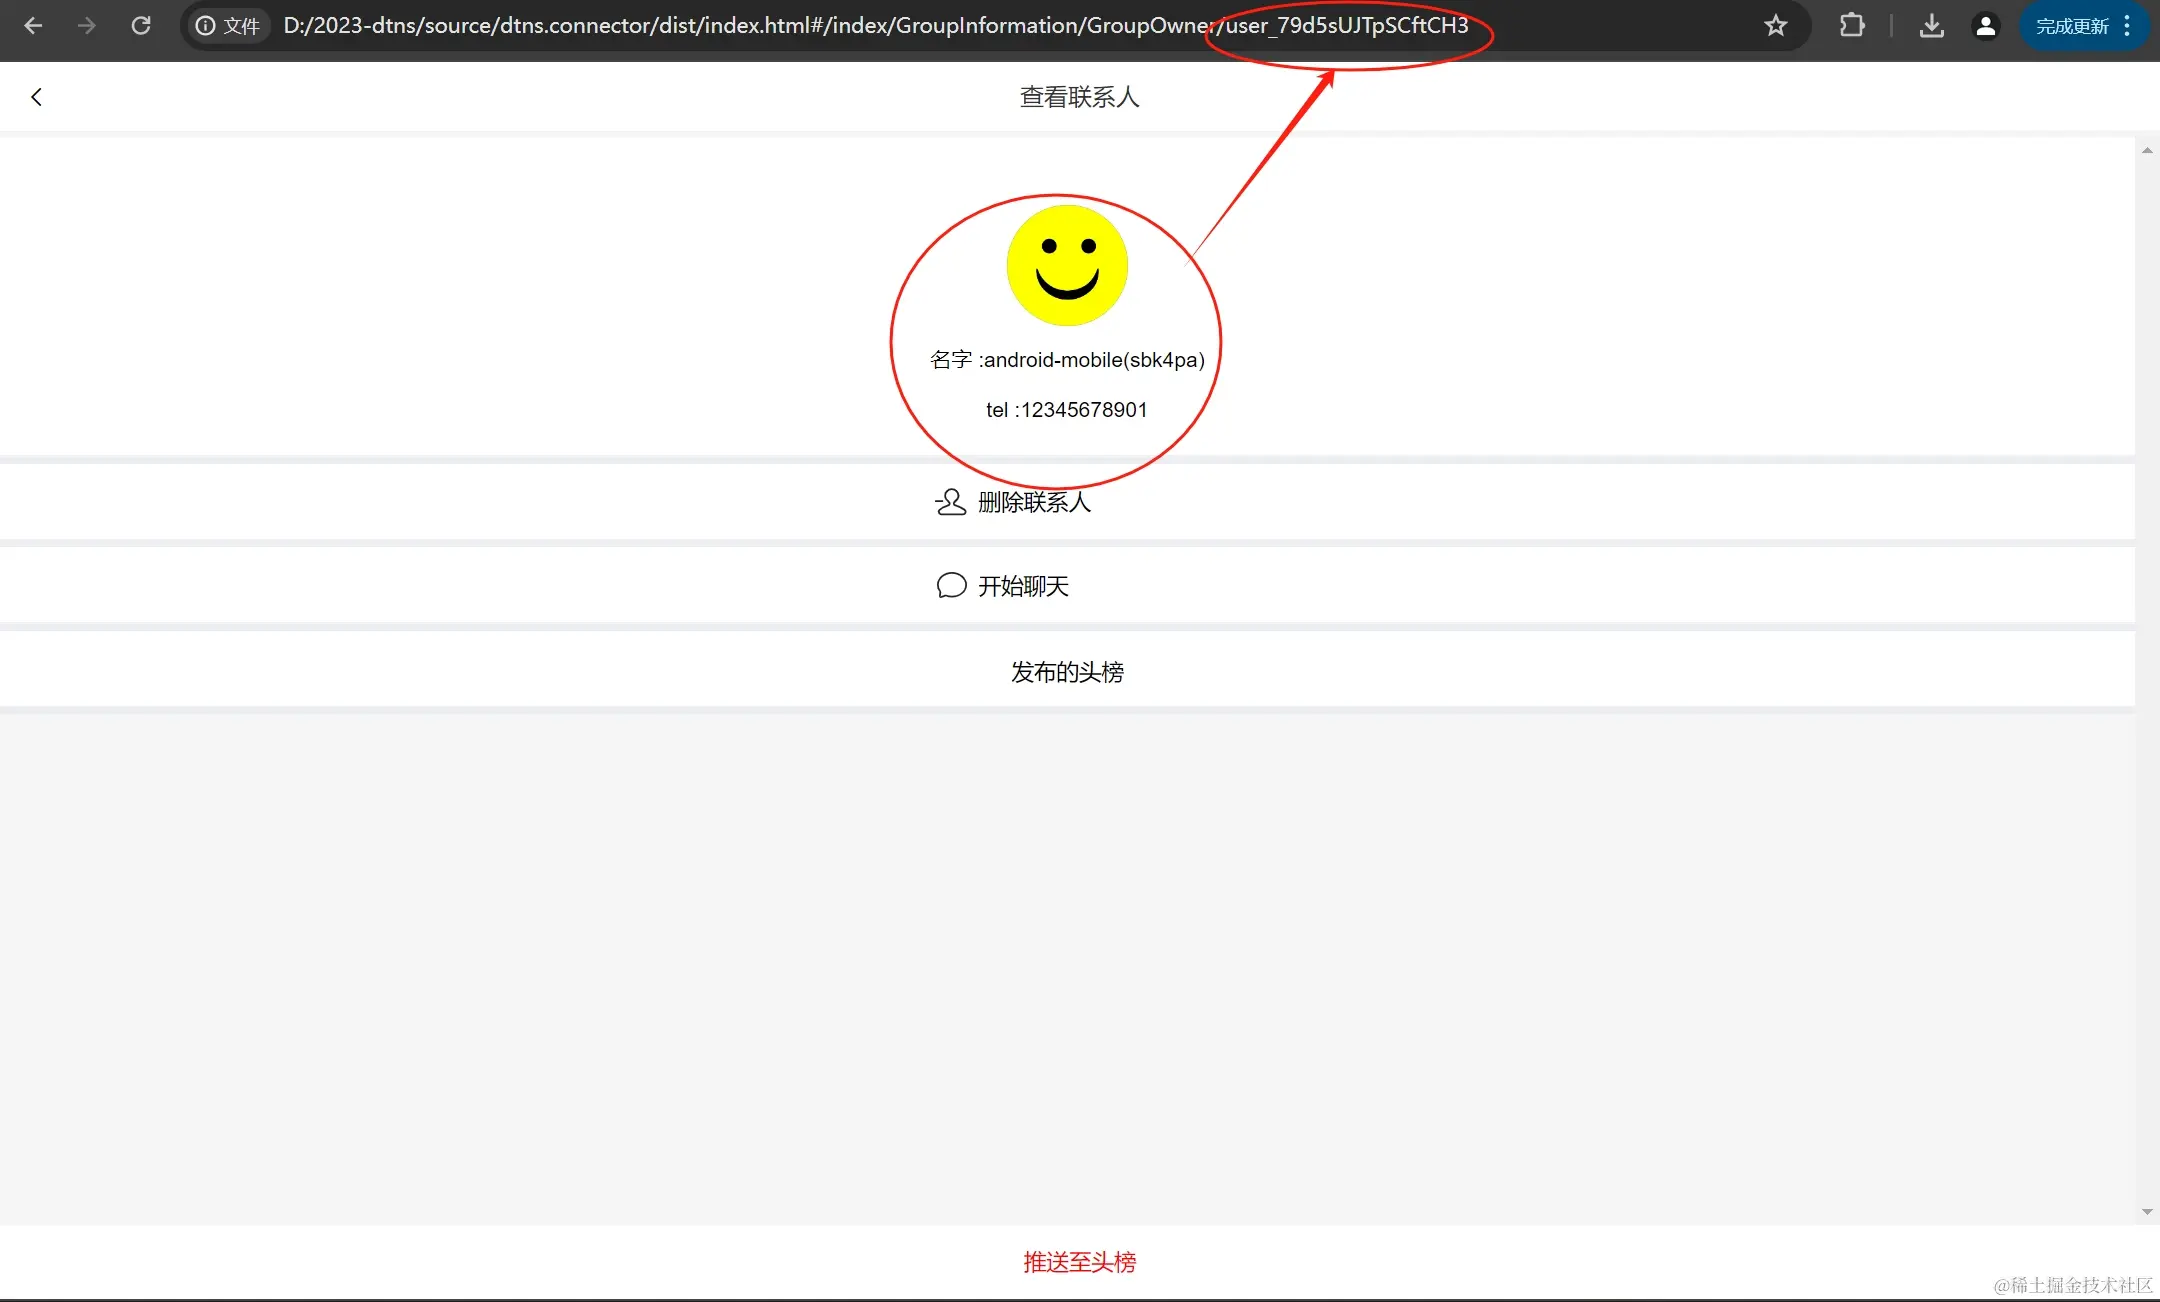The image size is (2160, 1302).
Task: Bookmark page with star icon
Action: pos(1775,26)
